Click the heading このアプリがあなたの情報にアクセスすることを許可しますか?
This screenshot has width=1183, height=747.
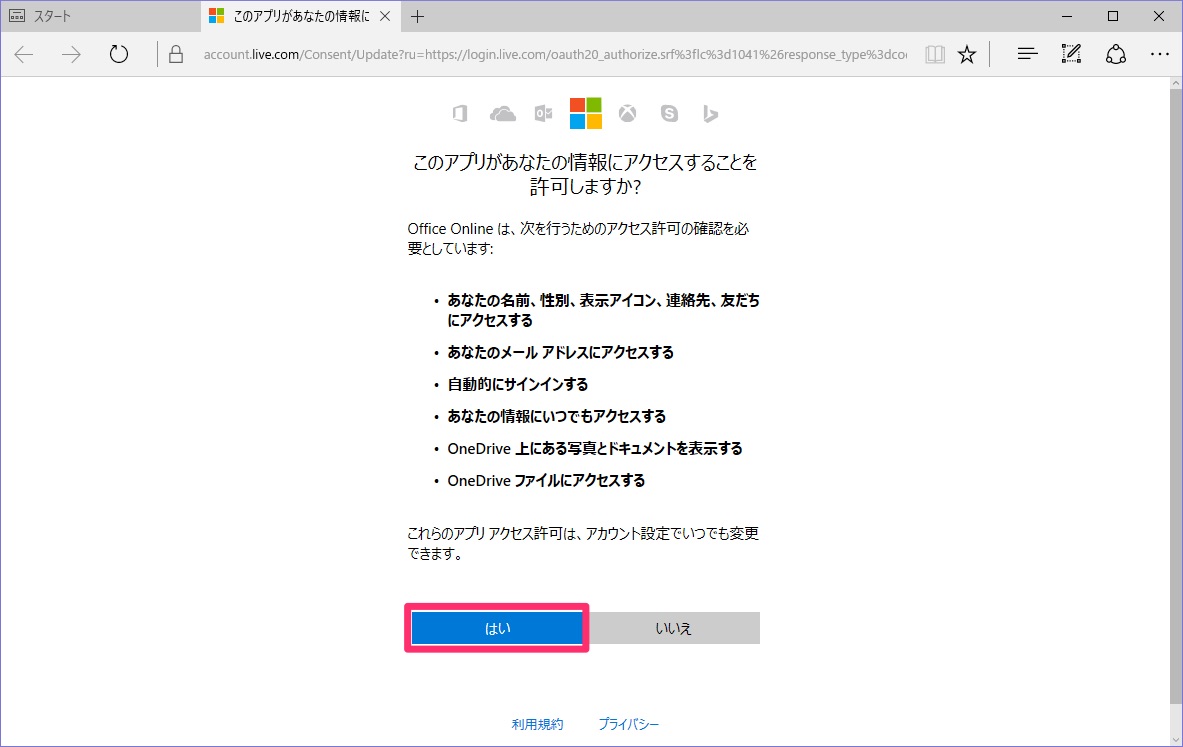pyautogui.click(x=585, y=174)
